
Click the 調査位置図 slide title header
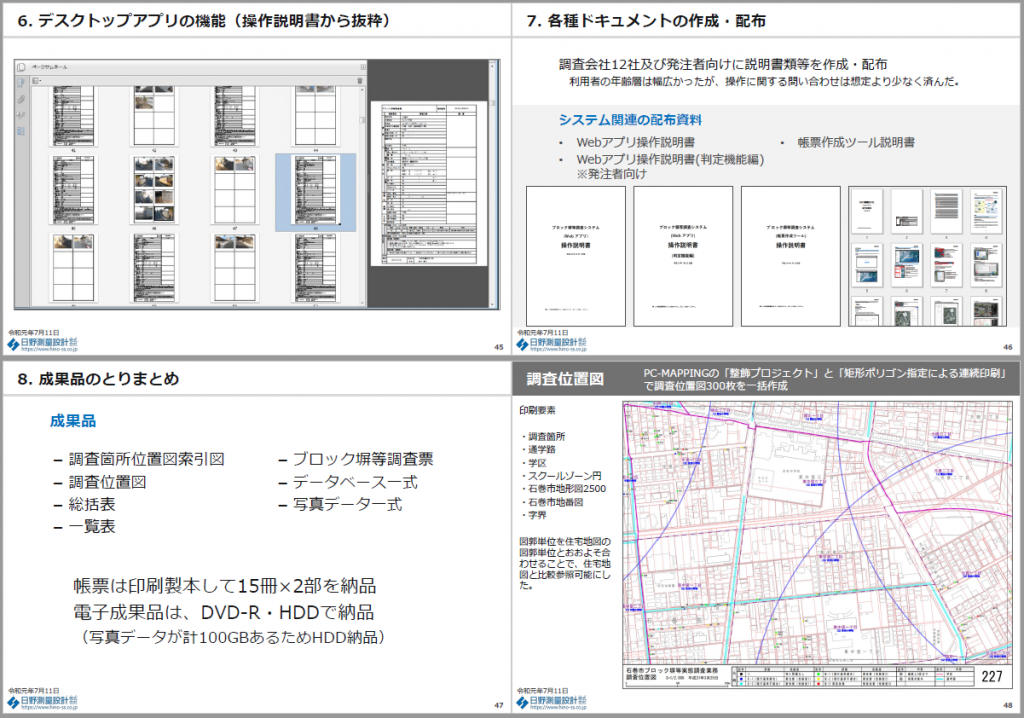(x=566, y=379)
